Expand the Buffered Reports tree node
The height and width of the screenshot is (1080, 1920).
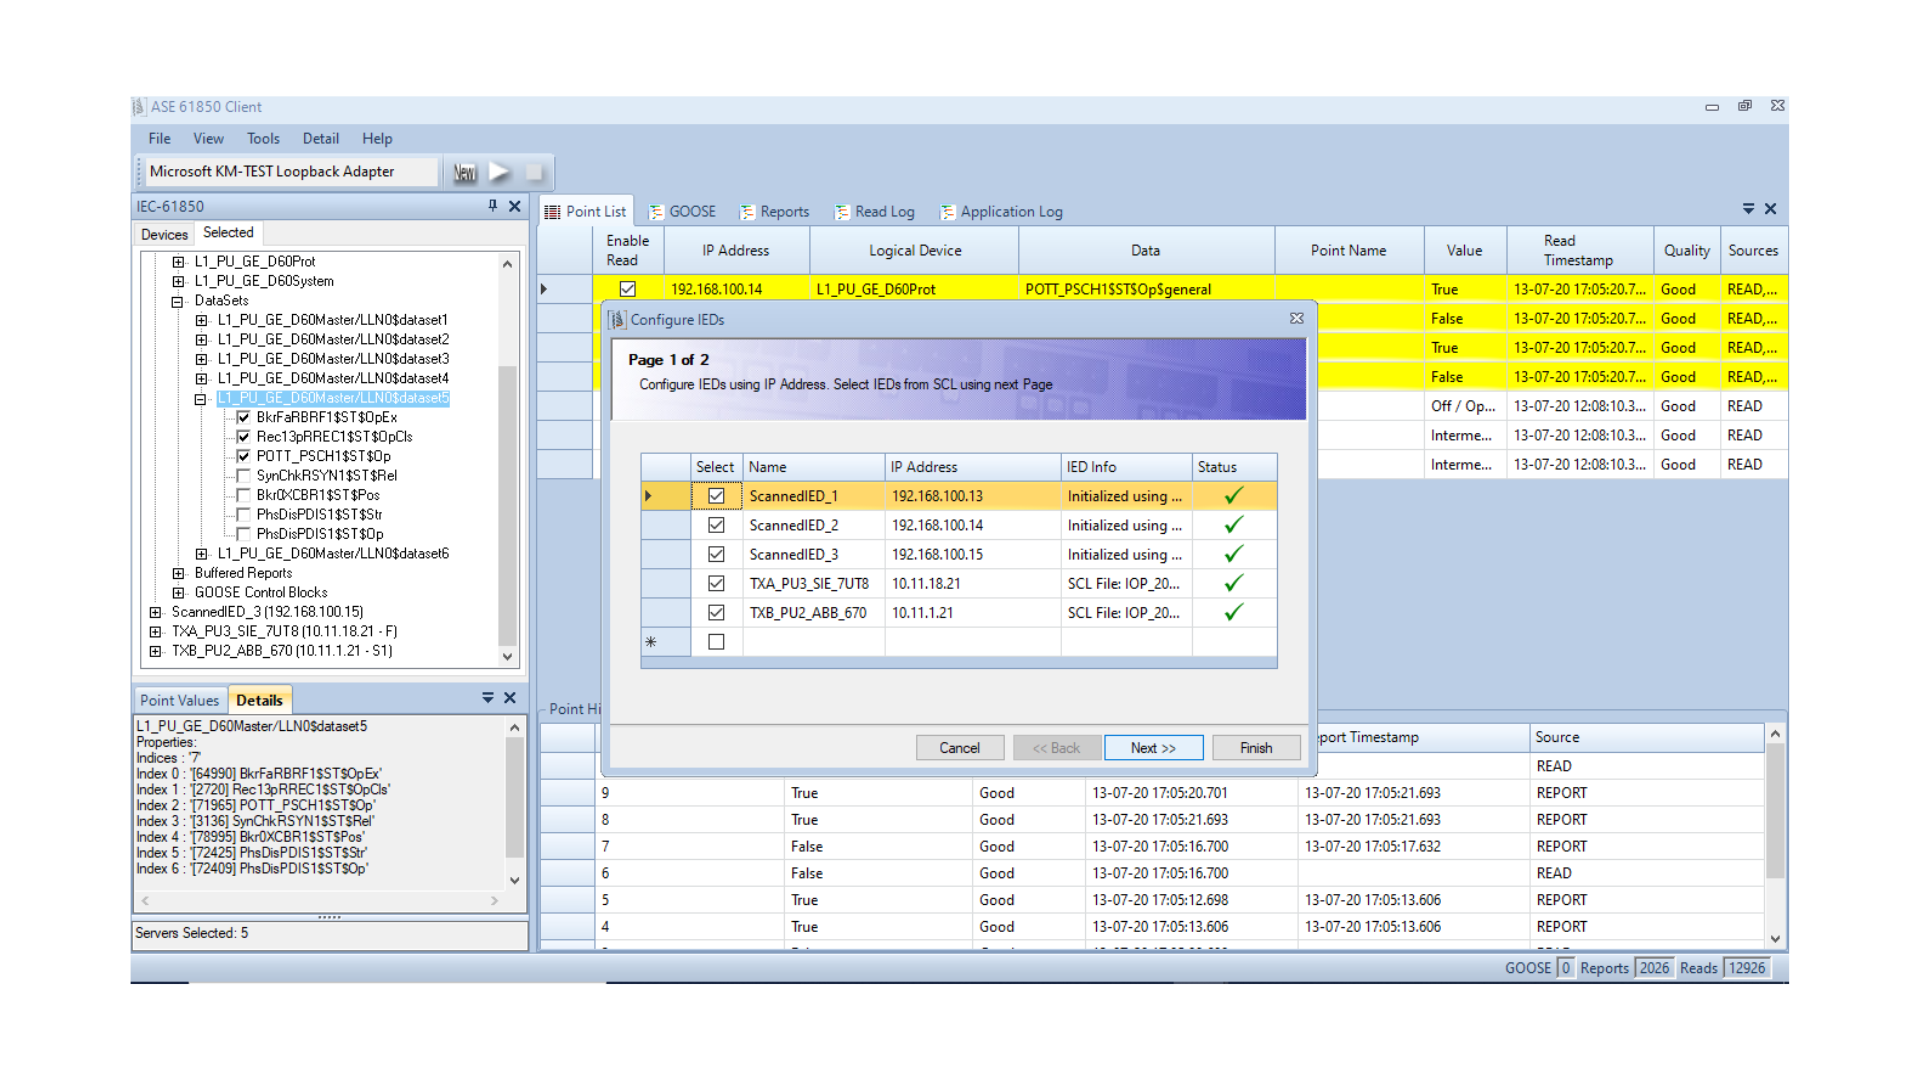[x=178, y=573]
